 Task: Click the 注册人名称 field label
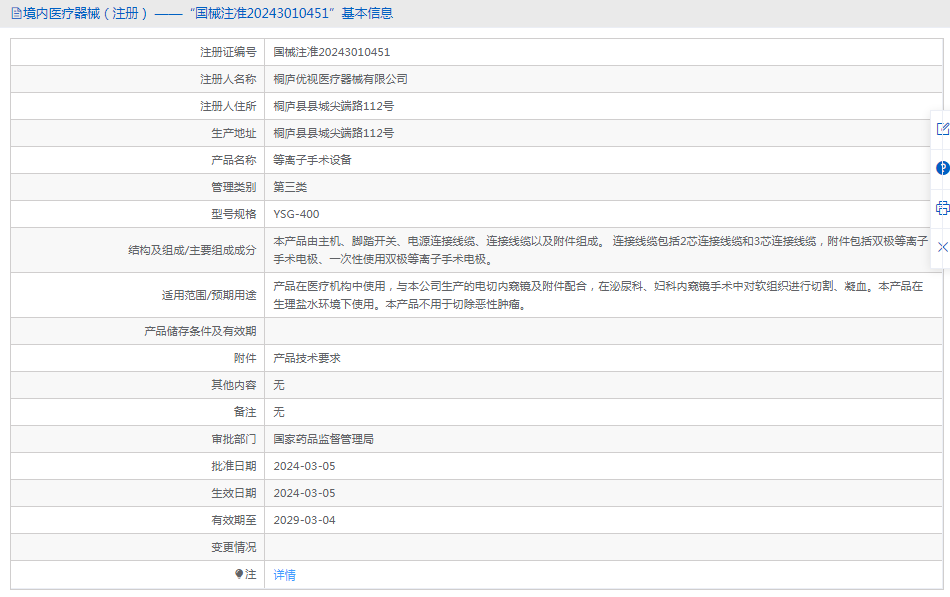pos(228,79)
